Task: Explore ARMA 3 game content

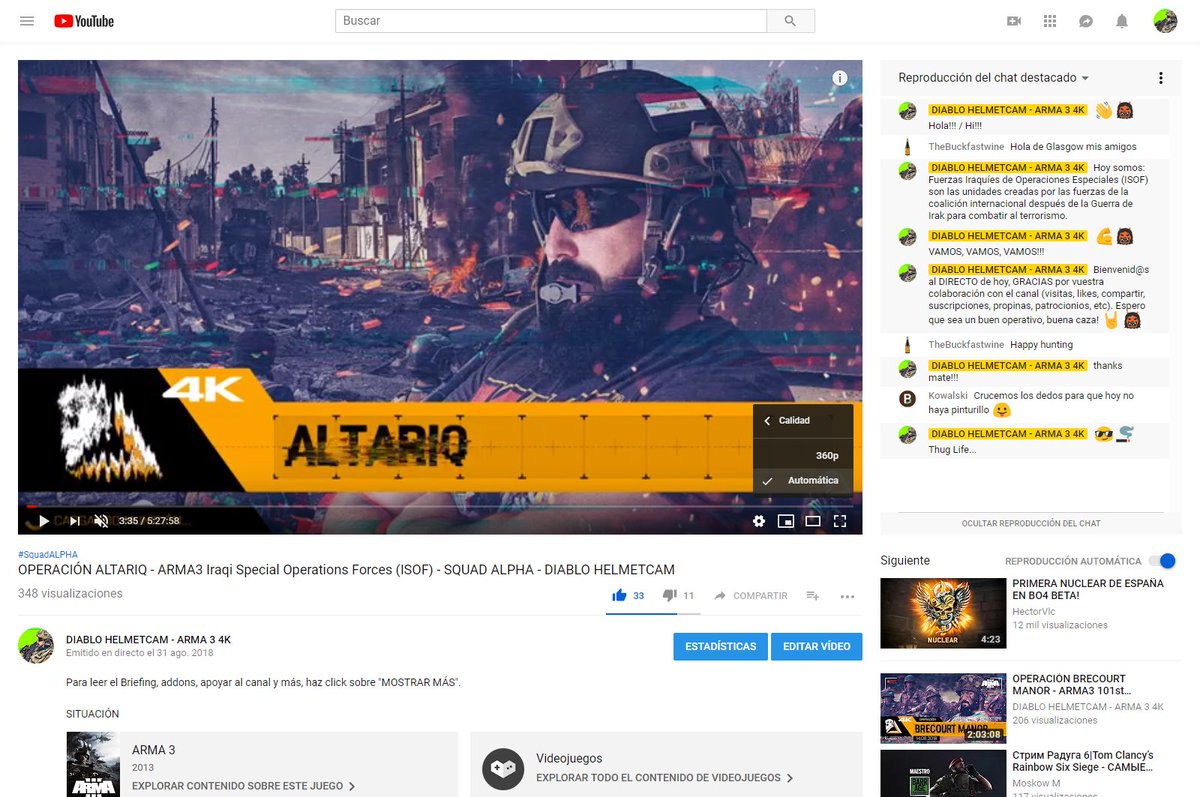Action: point(244,787)
